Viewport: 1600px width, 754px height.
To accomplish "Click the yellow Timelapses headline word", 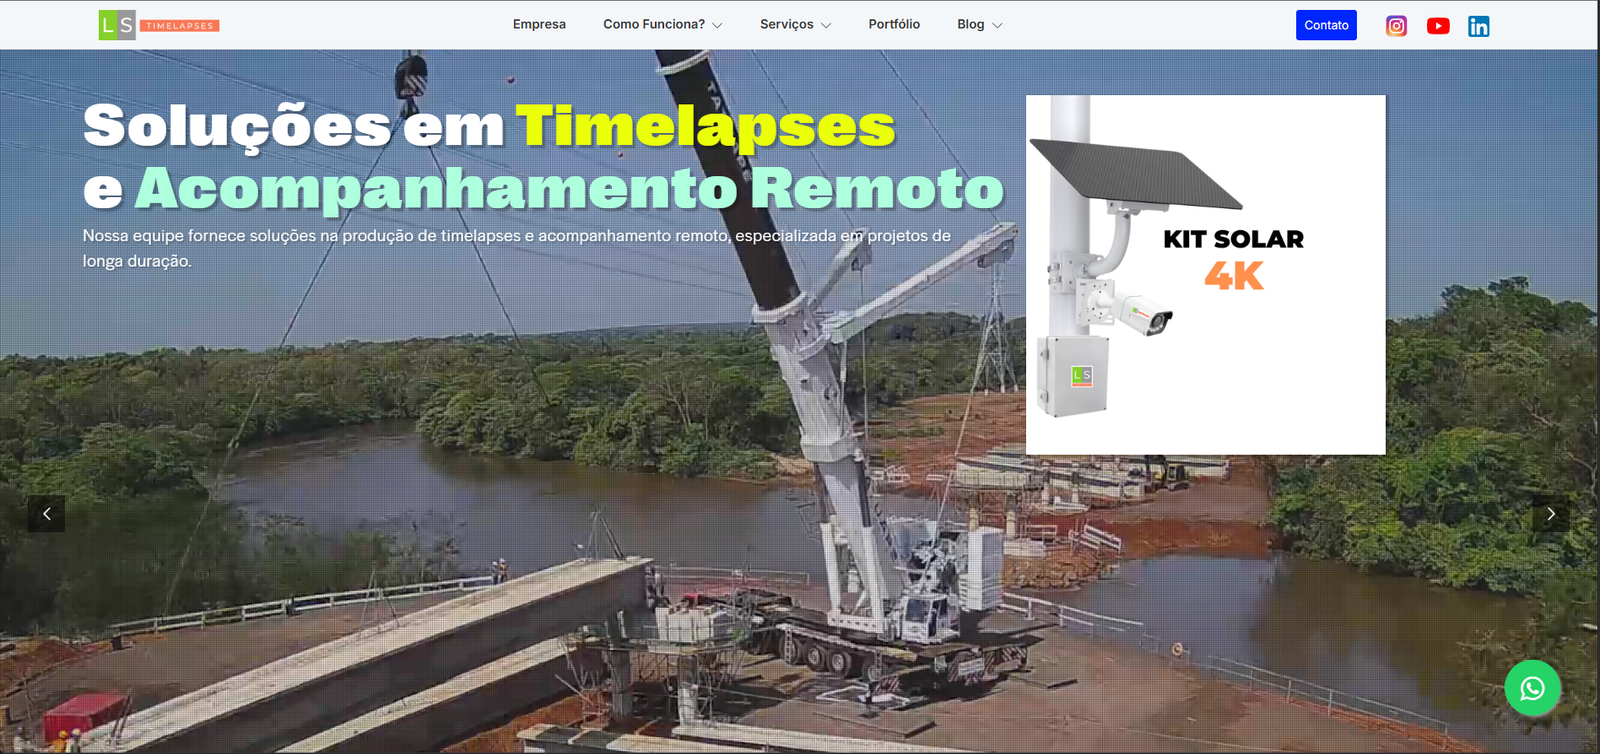I will coord(705,127).
